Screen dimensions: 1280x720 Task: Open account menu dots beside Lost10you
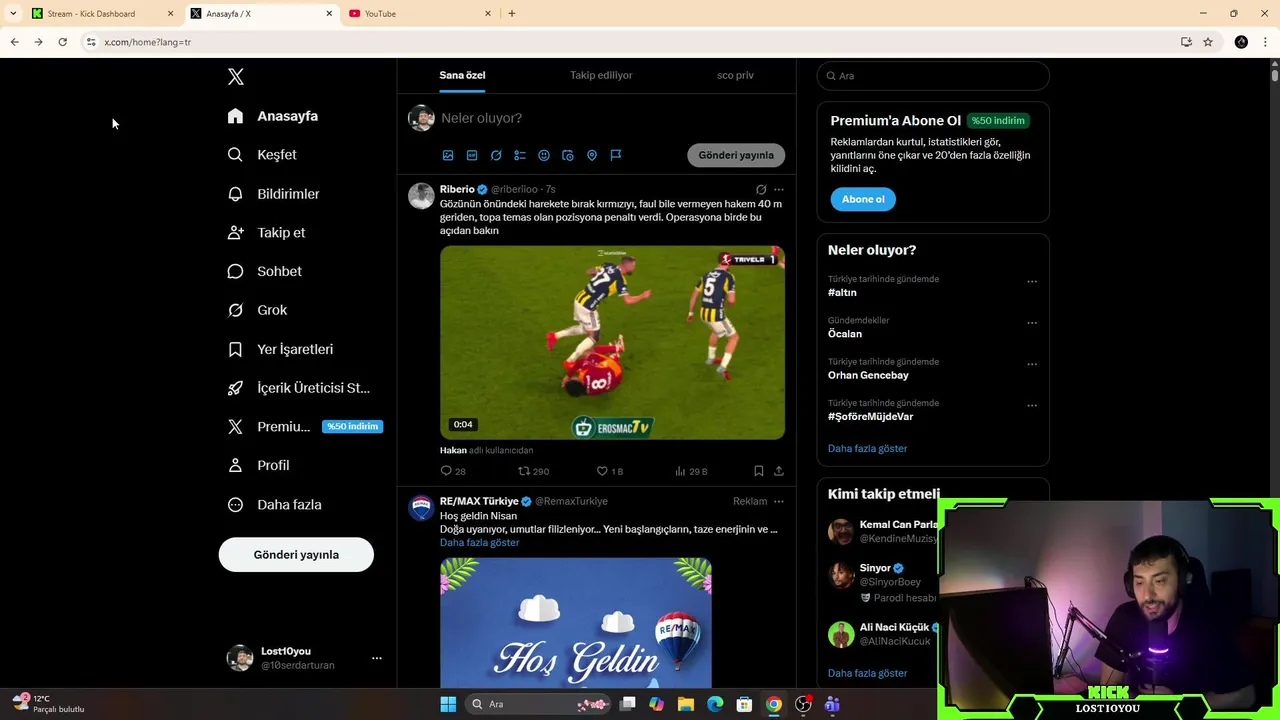[377, 658]
